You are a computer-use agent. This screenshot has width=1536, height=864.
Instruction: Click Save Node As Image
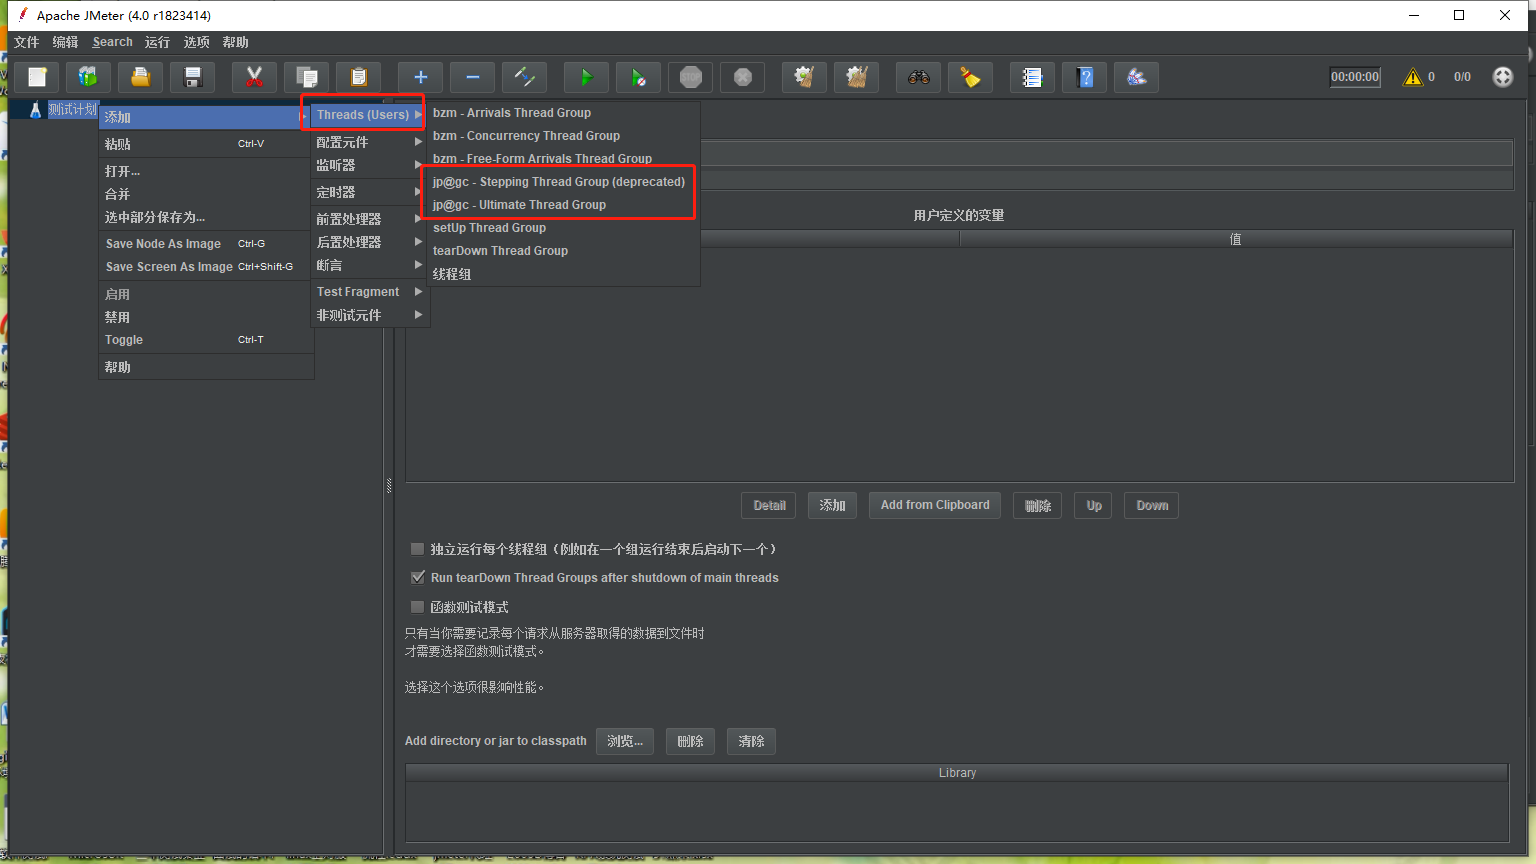pos(206,244)
